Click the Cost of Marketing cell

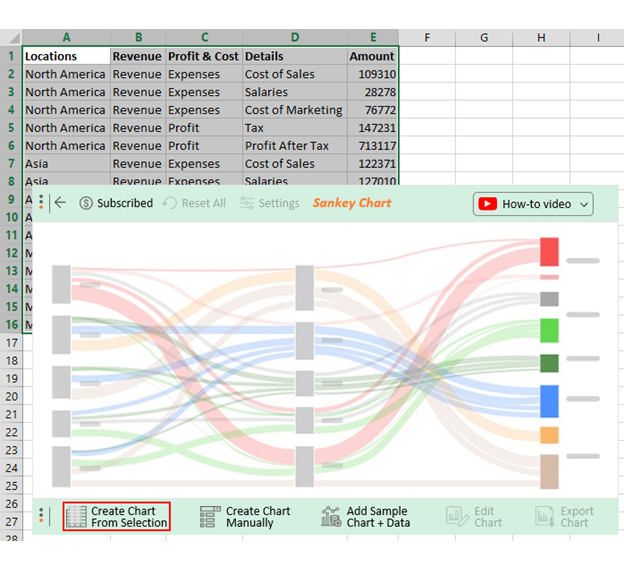[x=295, y=110]
